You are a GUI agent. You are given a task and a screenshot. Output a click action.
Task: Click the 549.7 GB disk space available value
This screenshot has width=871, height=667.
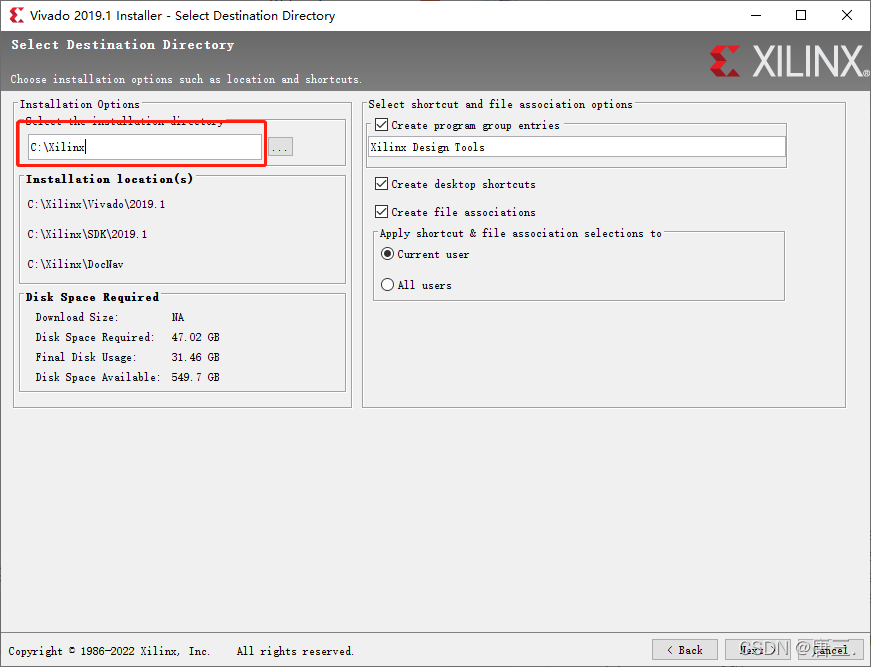pyautogui.click(x=196, y=377)
